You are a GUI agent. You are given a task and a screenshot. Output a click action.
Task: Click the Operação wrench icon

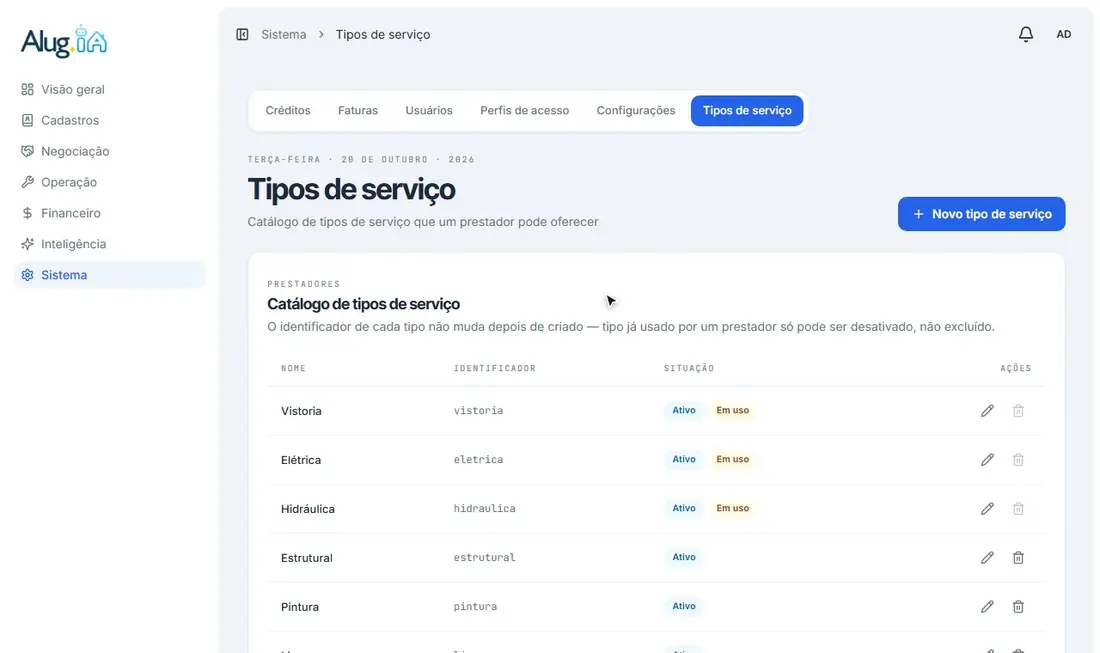[x=27, y=182]
